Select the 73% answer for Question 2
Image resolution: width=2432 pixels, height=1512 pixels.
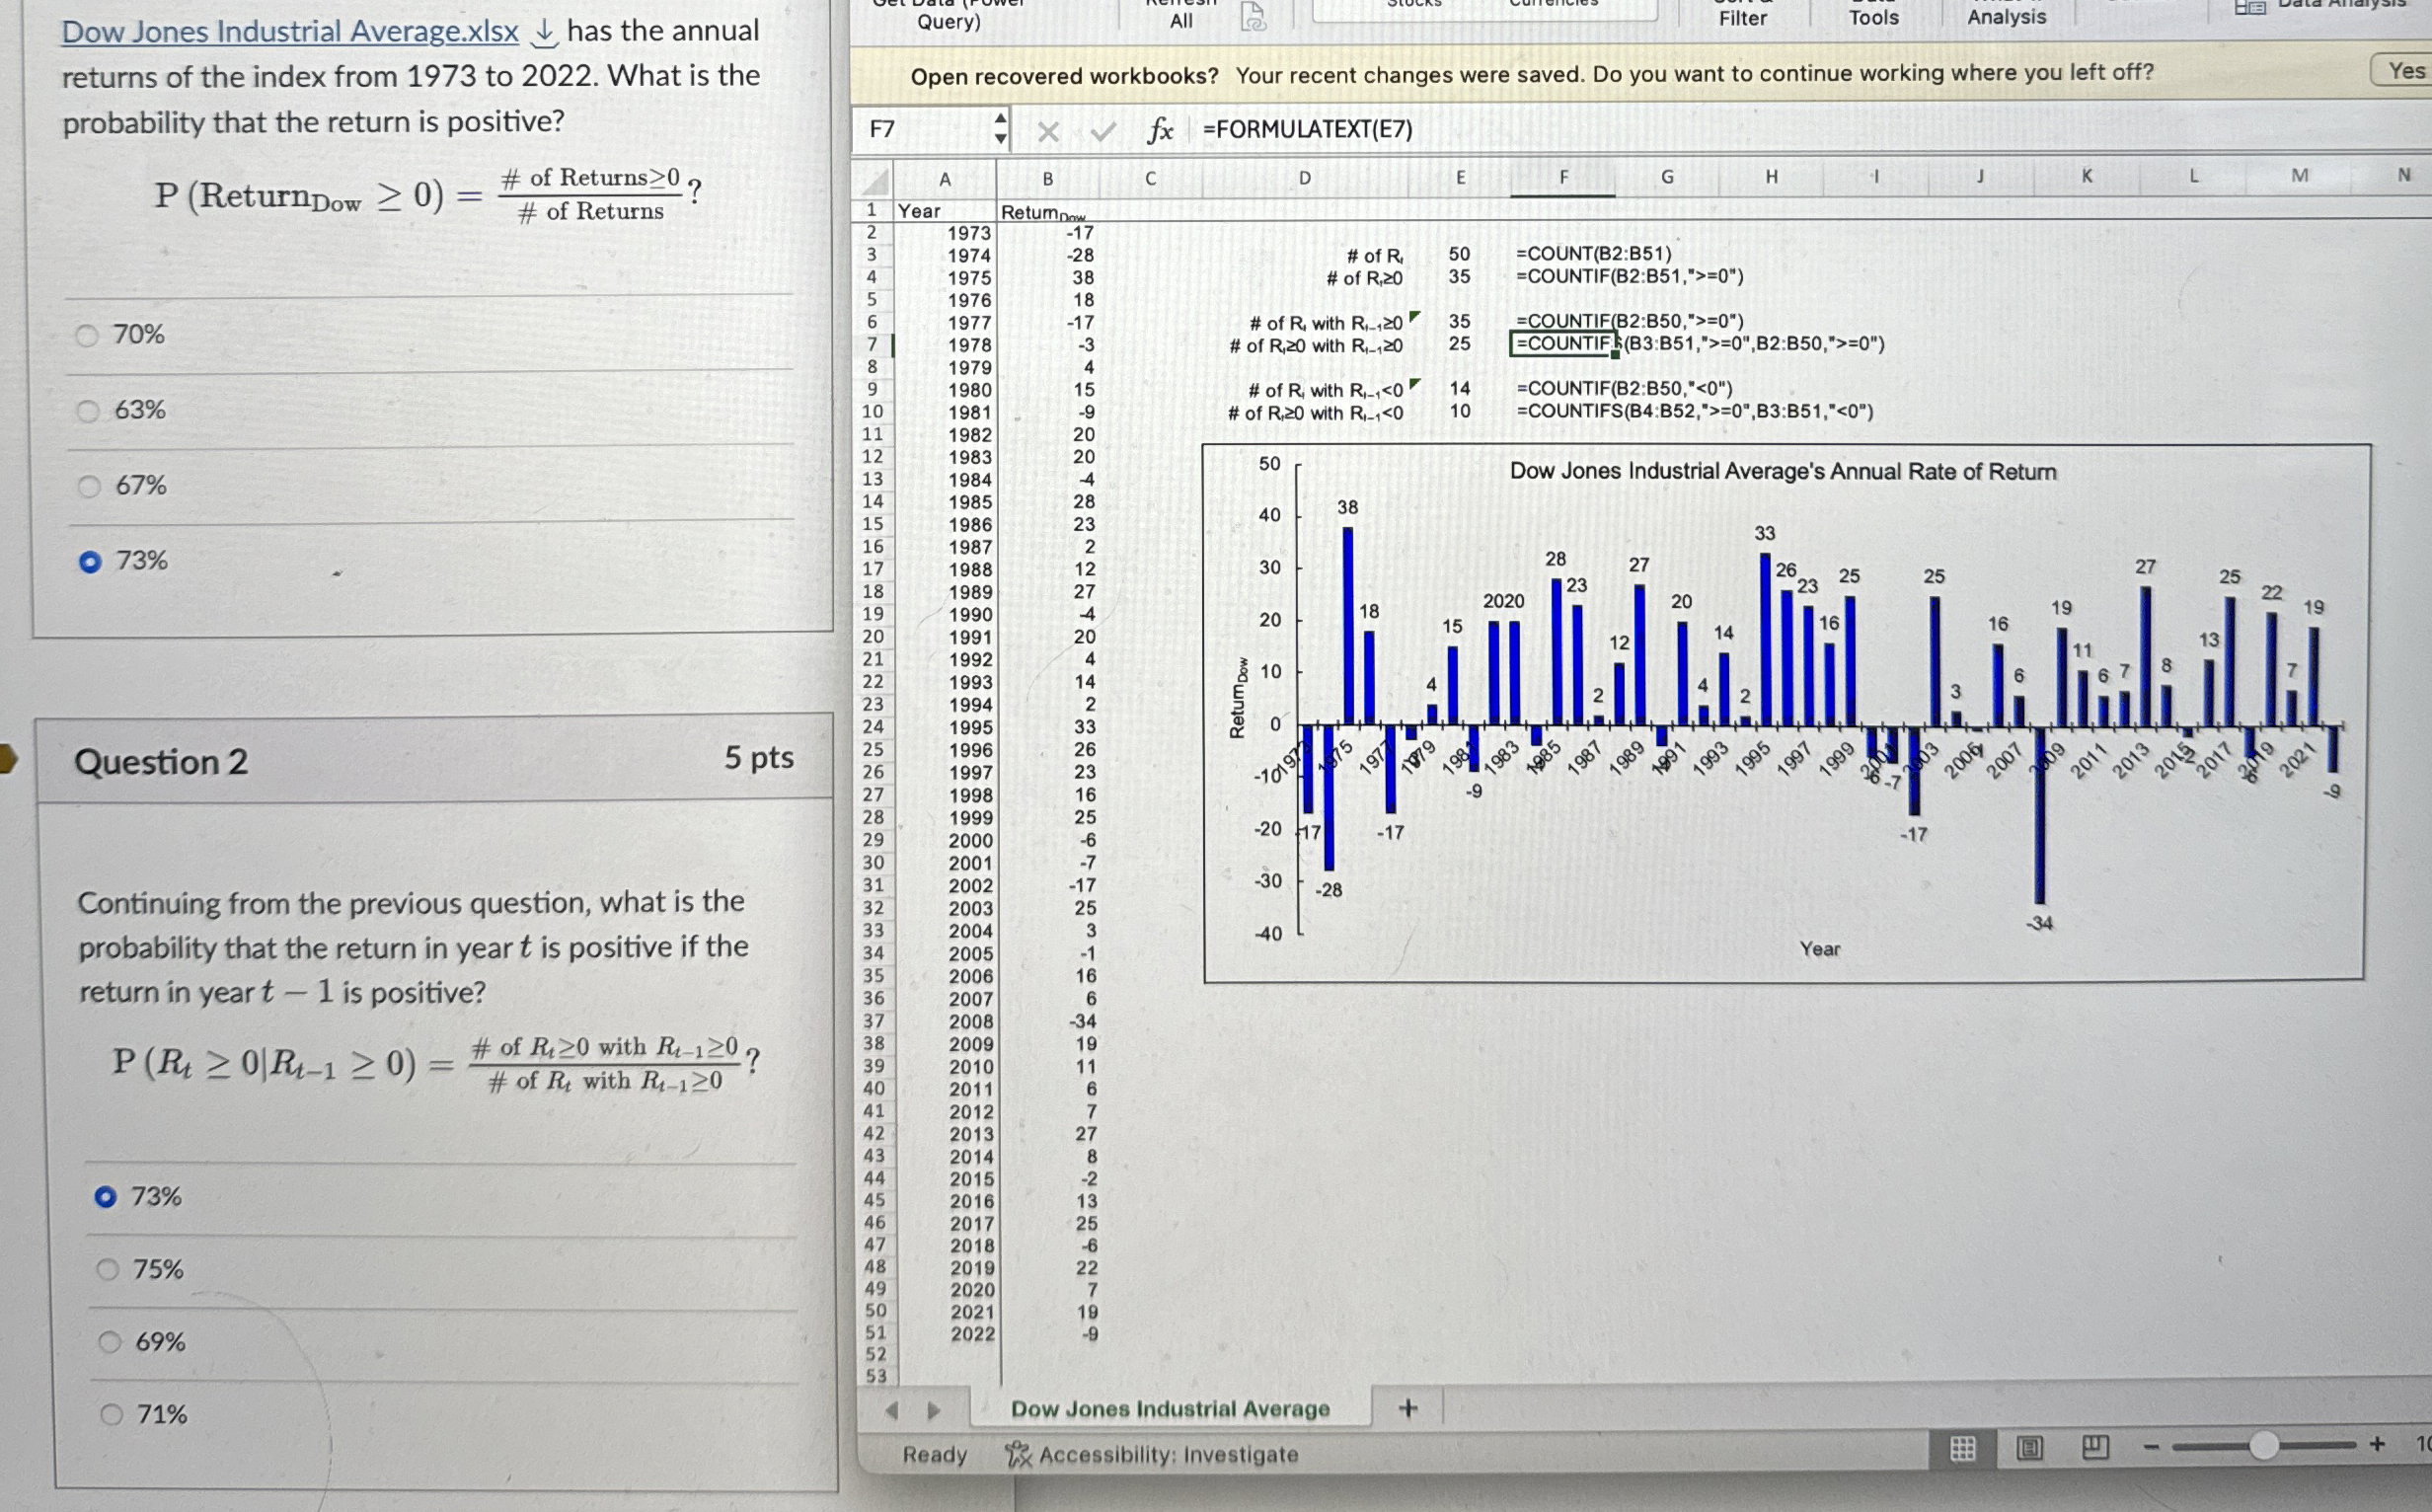point(105,1197)
